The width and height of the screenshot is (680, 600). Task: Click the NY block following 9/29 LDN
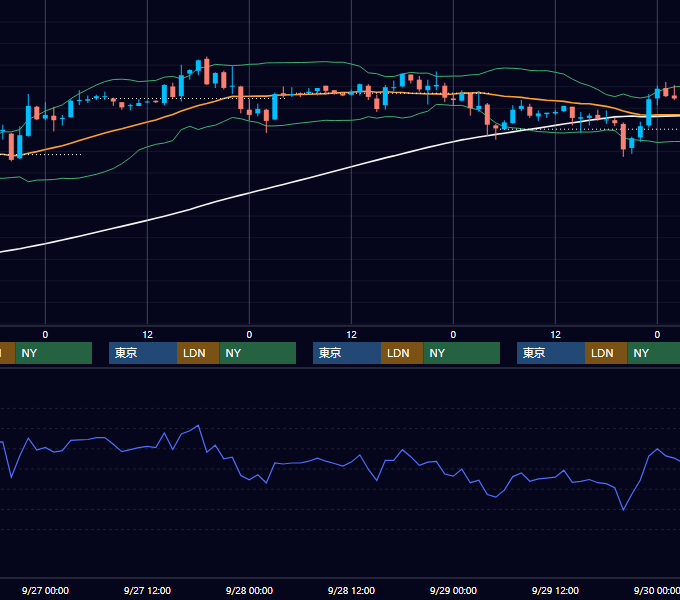click(x=654, y=353)
